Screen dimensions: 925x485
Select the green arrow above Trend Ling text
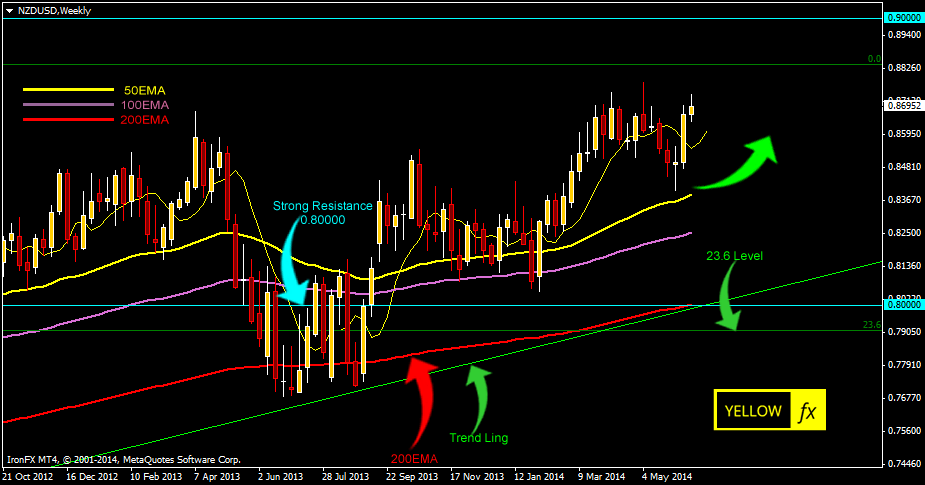point(479,394)
